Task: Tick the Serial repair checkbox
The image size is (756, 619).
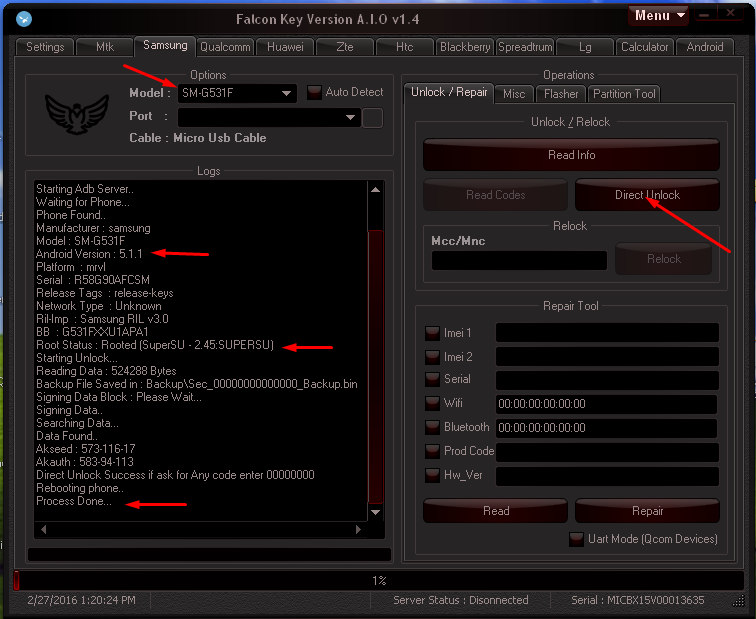Action: click(x=432, y=379)
